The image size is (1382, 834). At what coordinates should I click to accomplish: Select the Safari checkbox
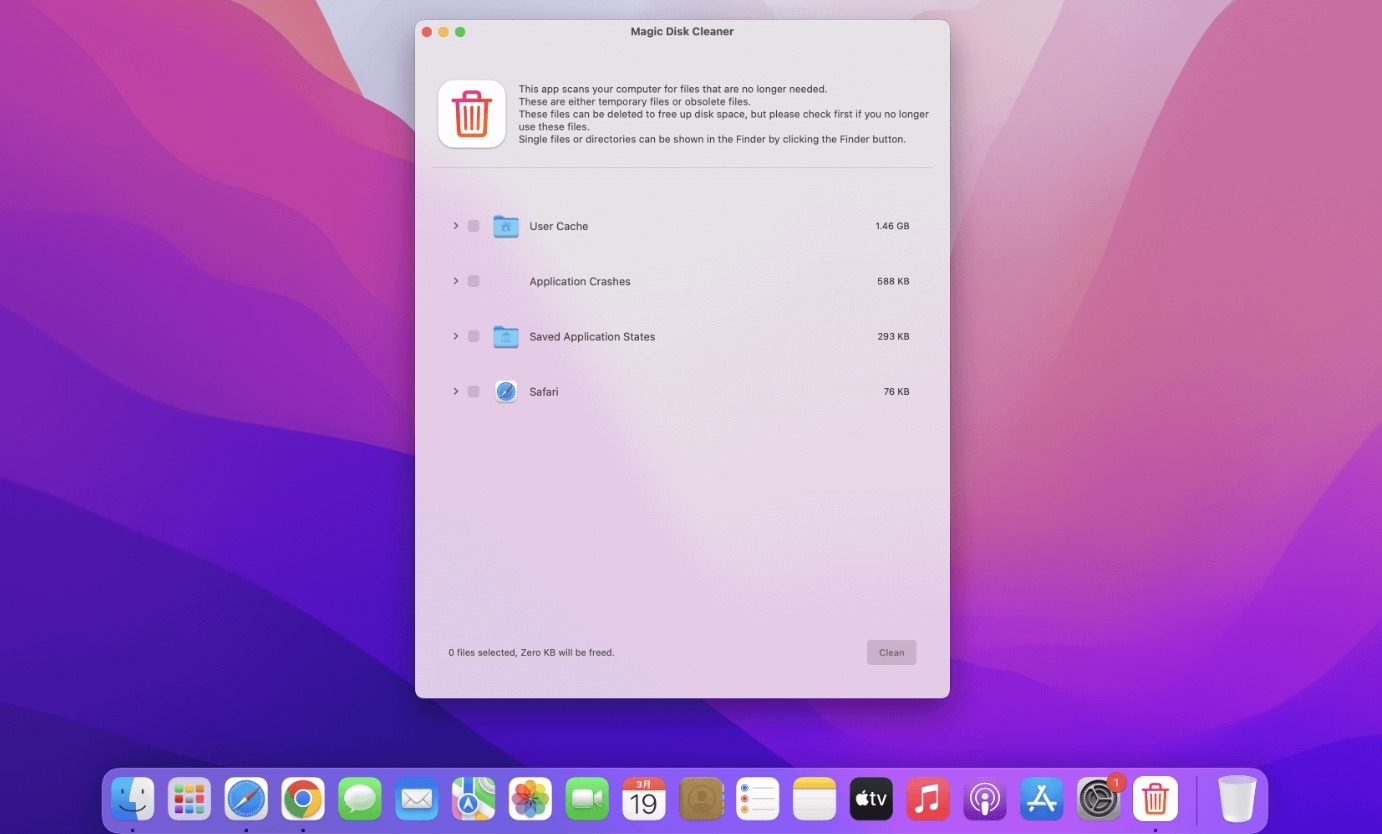pyautogui.click(x=474, y=392)
